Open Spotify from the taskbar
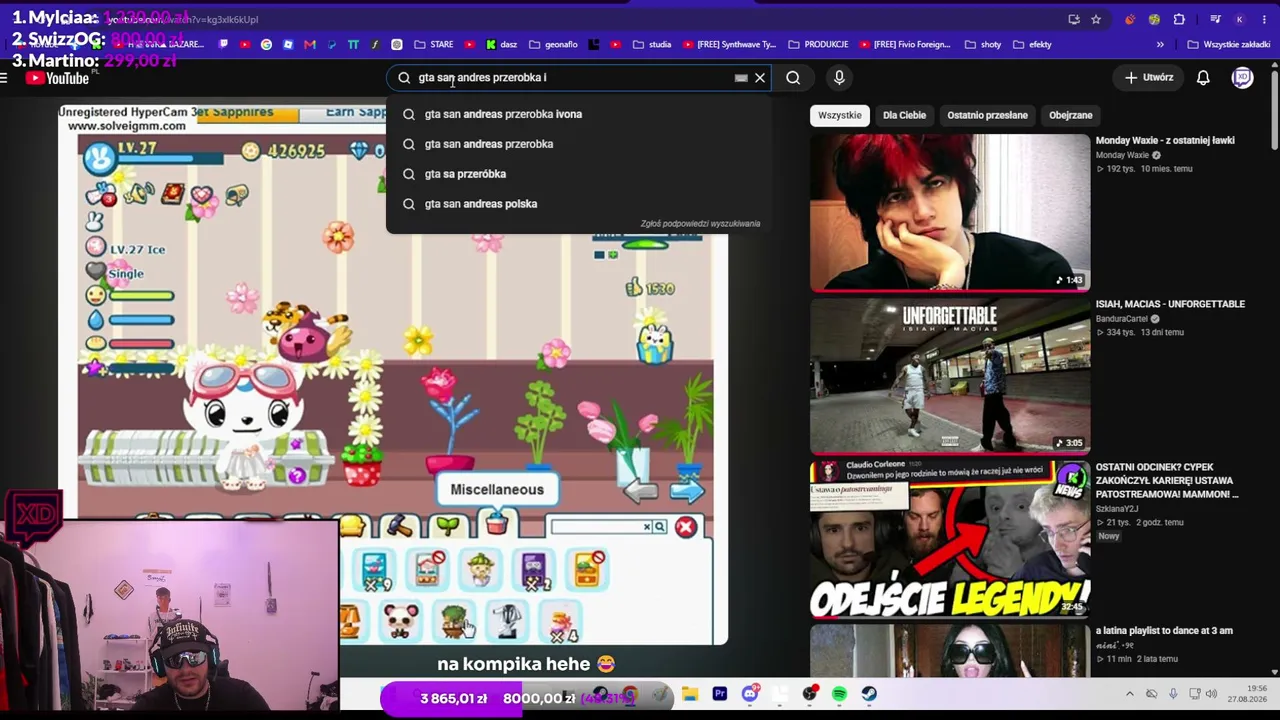The image size is (1280, 720). tap(839, 694)
